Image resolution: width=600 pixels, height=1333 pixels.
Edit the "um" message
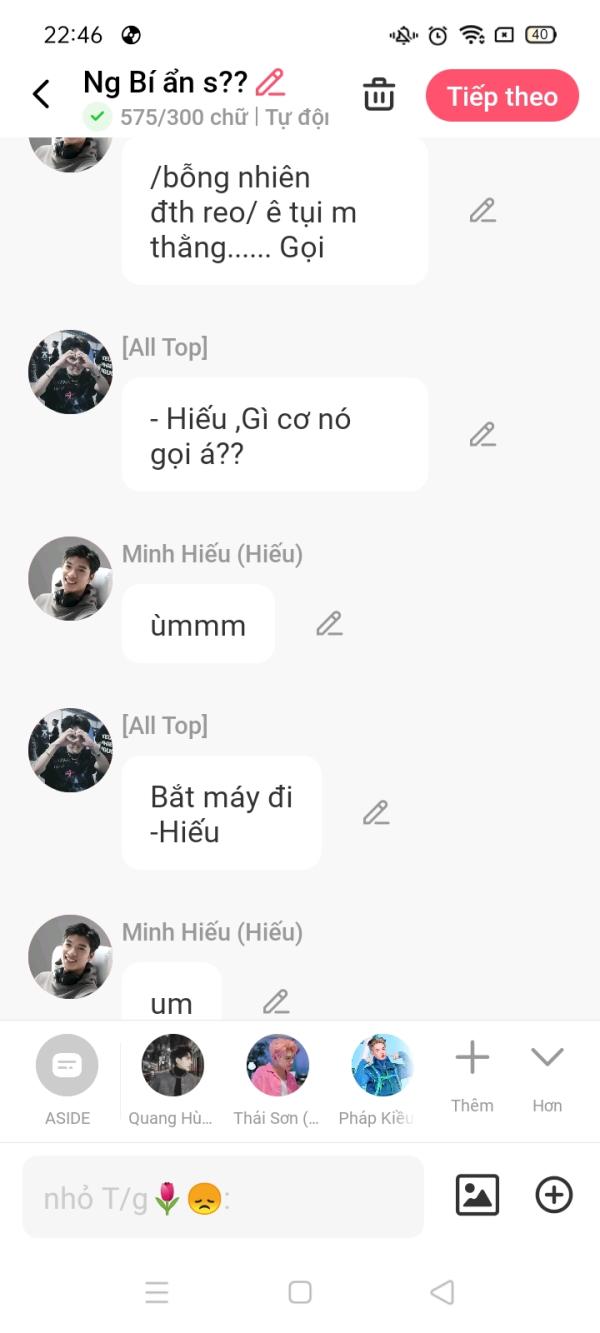[x=276, y=1001]
